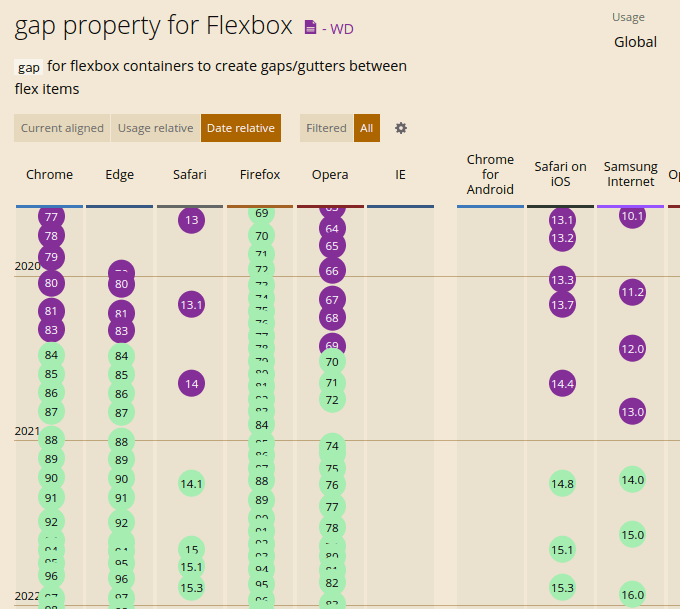The image size is (680, 609).
Task: Click Chrome version 84 cell
Action: pyautogui.click(x=52, y=355)
